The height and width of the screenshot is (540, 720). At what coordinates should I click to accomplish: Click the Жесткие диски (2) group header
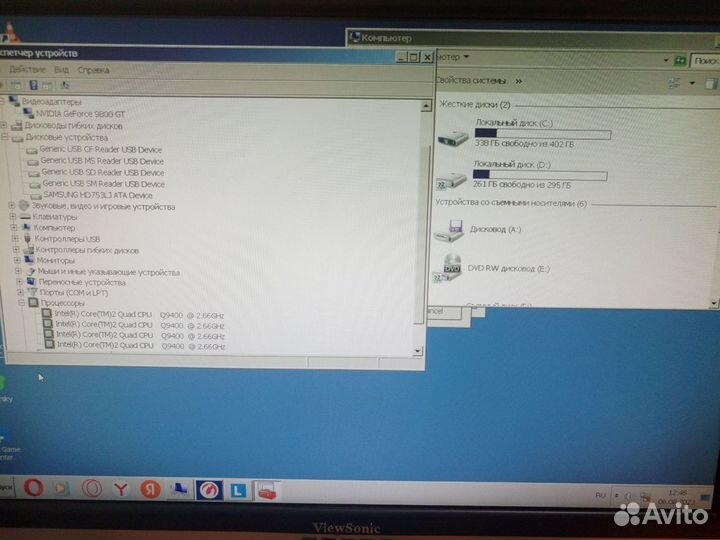tap(475, 104)
